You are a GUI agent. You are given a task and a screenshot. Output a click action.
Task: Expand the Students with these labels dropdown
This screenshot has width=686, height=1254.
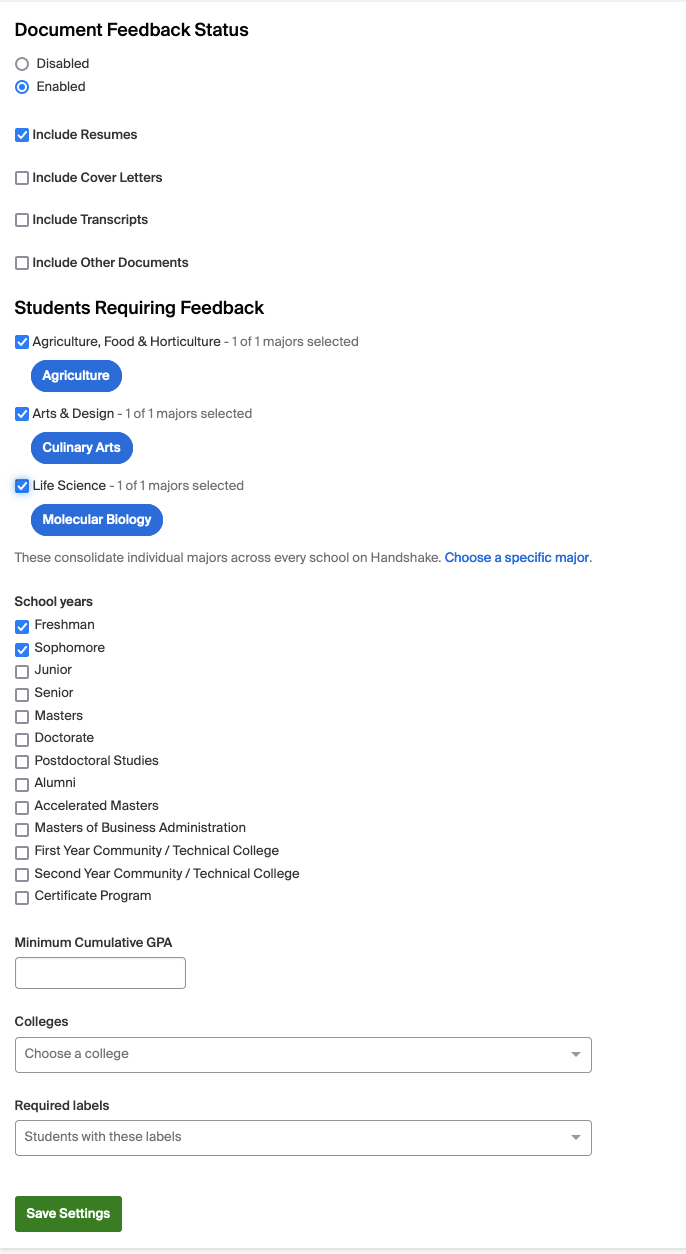(x=303, y=1137)
